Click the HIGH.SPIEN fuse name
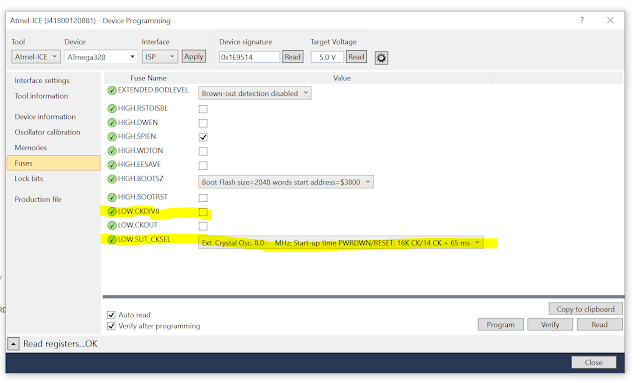This screenshot has height=383, width=640. tap(137, 136)
